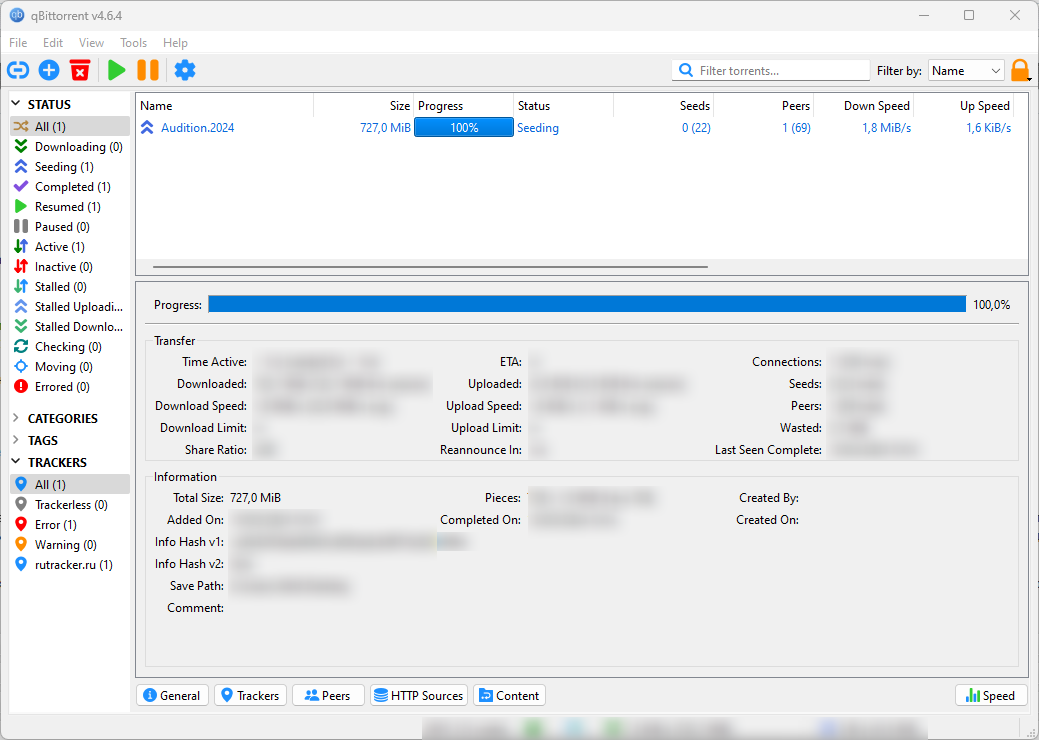This screenshot has width=1039, height=740.
Task: Click the red Delete torrent icon
Action: click(x=80, y=70)
